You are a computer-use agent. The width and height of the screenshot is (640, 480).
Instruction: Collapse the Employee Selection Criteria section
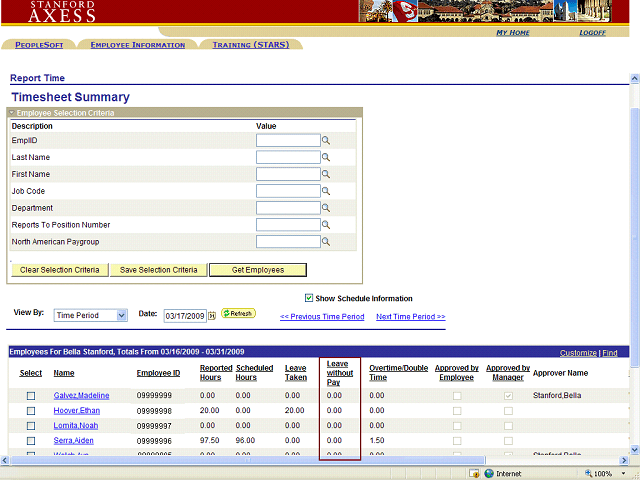12,113
